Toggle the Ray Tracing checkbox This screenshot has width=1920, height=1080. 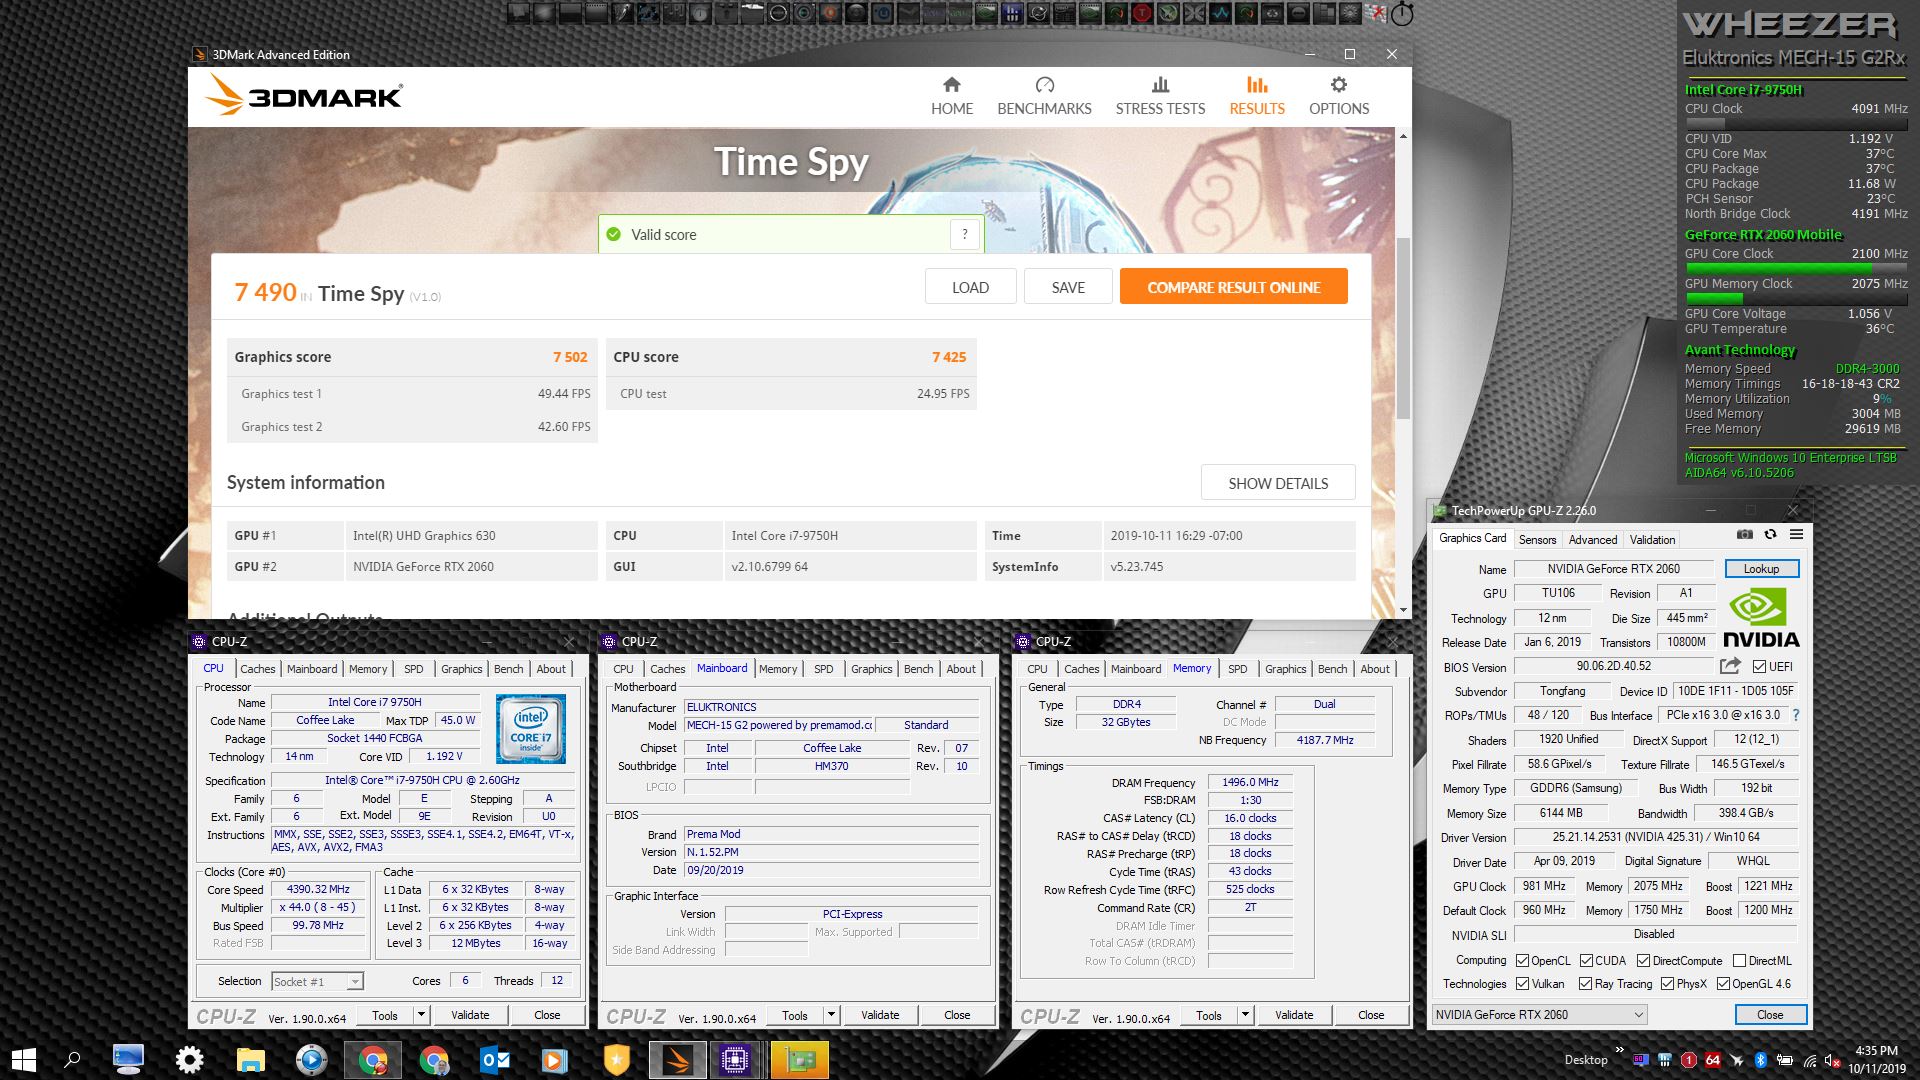[x=1585, y=984]
